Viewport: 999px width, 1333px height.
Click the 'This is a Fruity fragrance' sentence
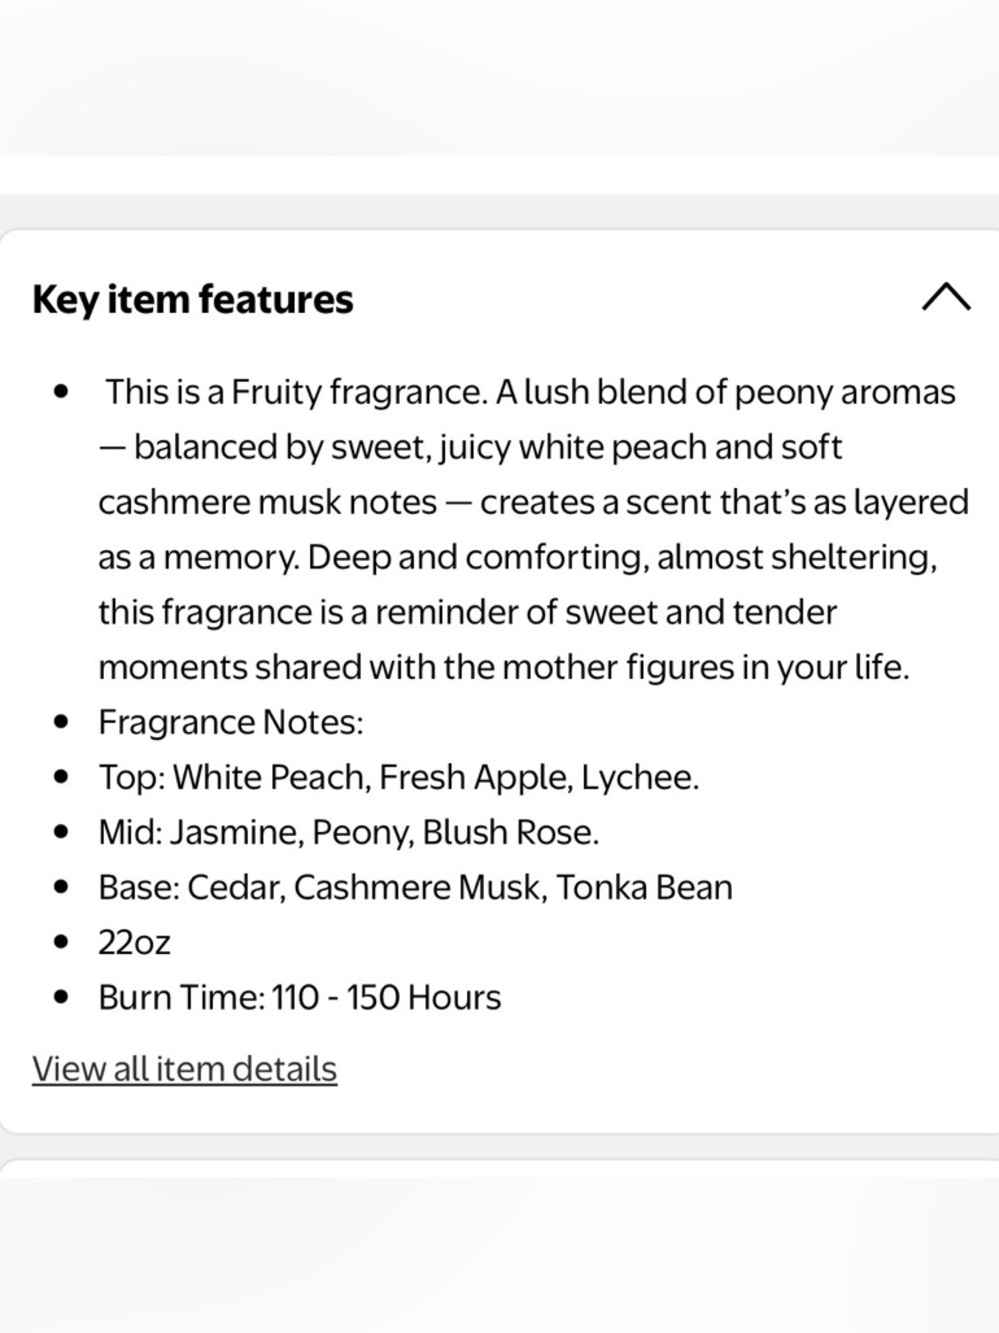[296, 392]
